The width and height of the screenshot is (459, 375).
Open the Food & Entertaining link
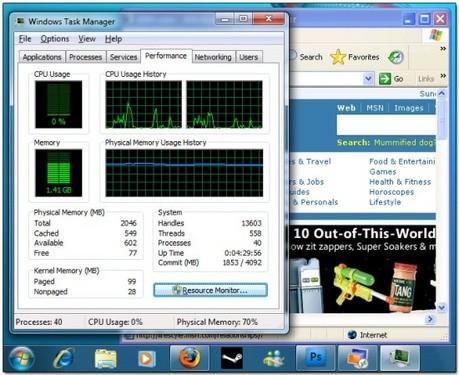click(x=402, y=161)
